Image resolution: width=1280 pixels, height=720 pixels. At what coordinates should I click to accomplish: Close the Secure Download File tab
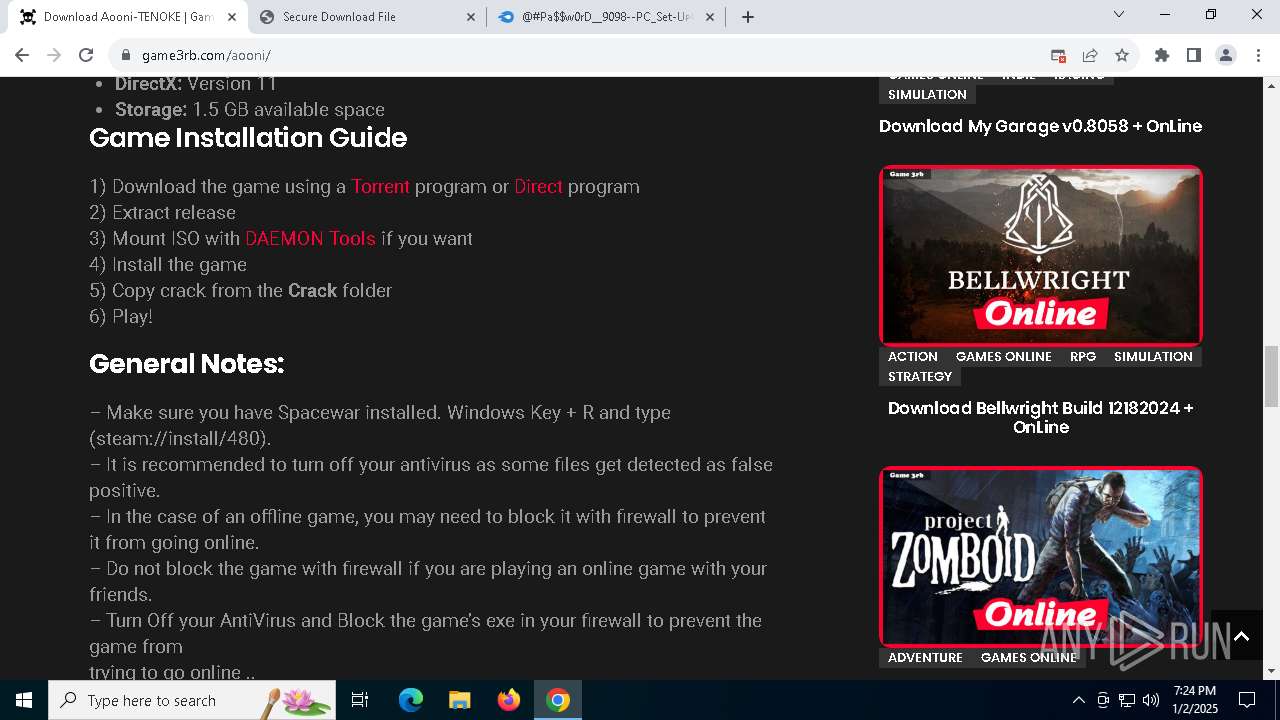[x=471, y=16]
